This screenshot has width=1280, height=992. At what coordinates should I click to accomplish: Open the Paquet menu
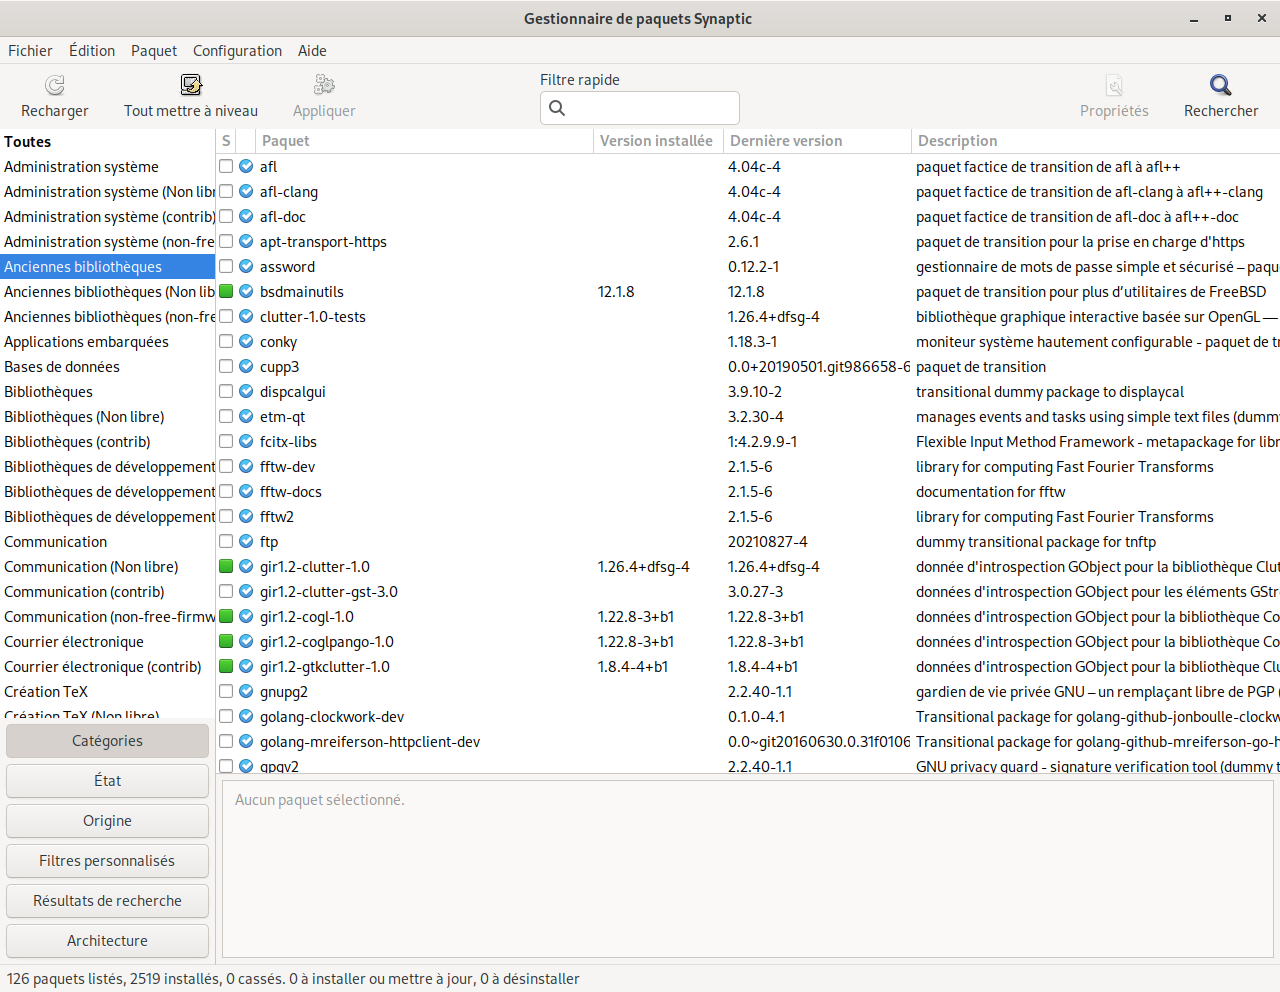tap(154, 51)
